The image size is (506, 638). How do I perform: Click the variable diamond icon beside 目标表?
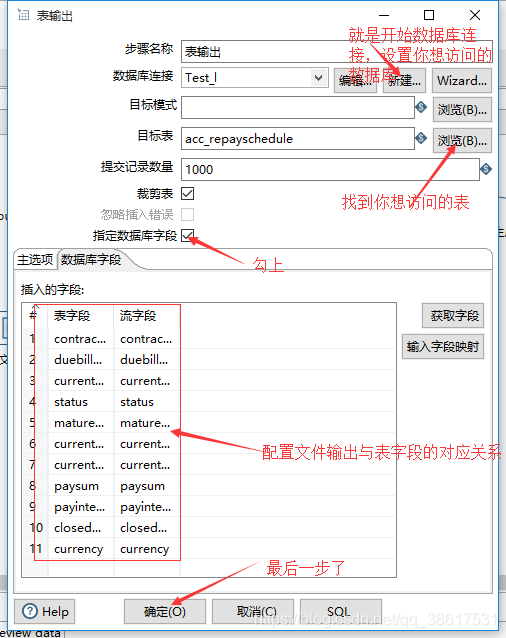421,138
